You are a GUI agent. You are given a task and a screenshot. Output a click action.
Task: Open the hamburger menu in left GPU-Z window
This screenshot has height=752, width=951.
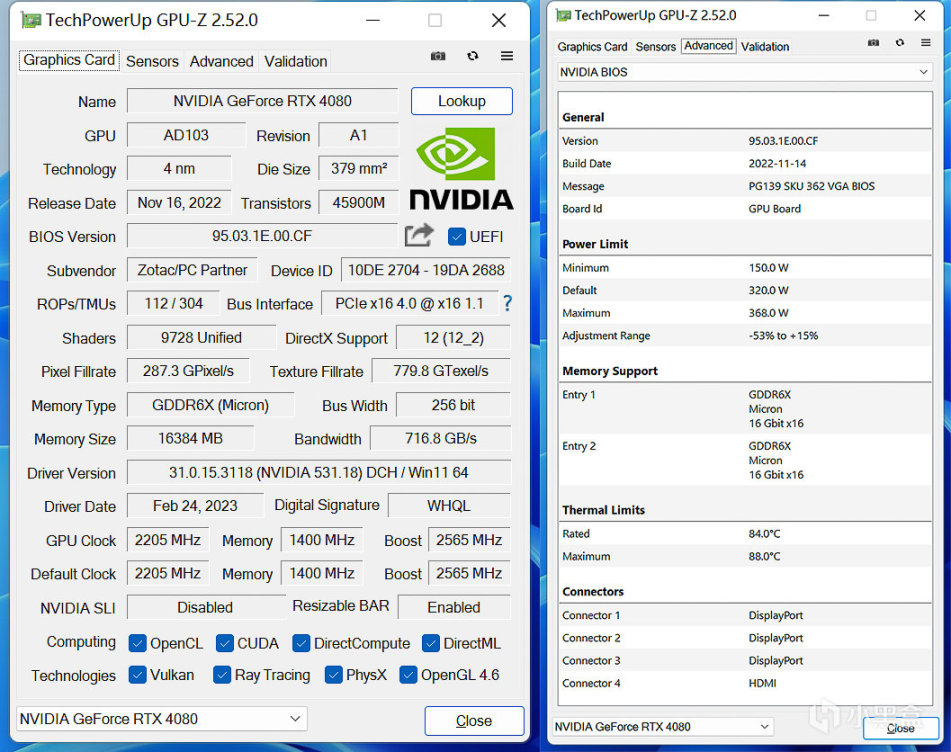[x=507, y=56]
